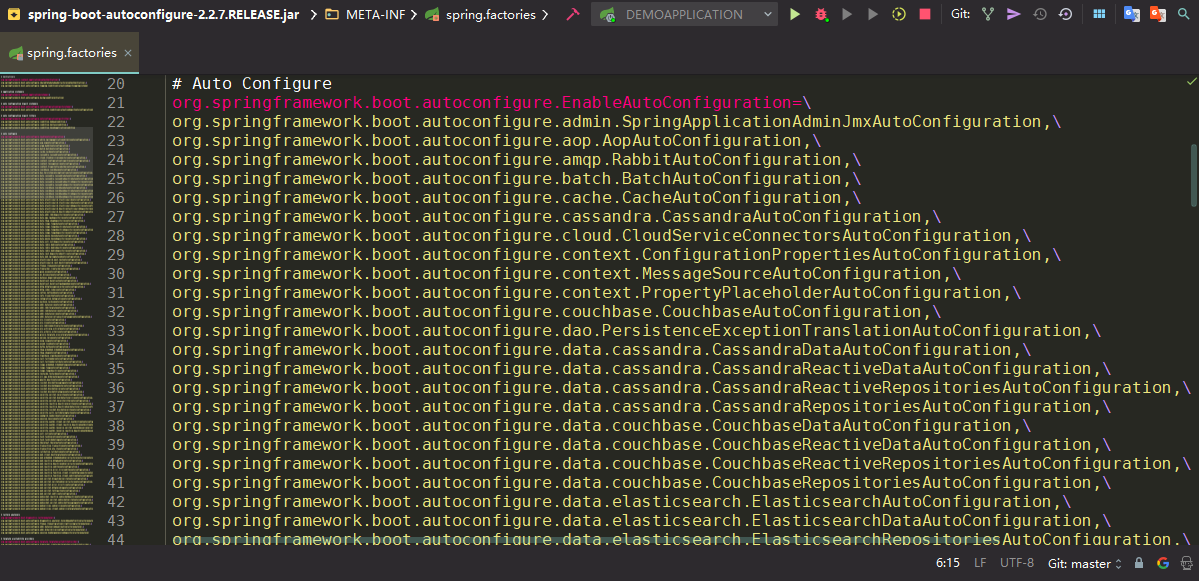
Task: Click the Build project hammer icon
Action: pos(573,15)
